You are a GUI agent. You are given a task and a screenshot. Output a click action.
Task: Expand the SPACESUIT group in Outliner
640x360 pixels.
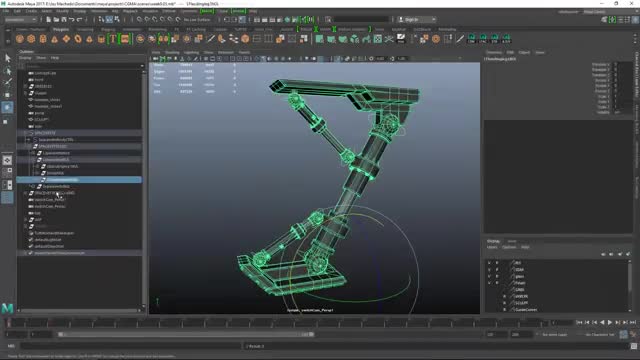tap(26, 133)
